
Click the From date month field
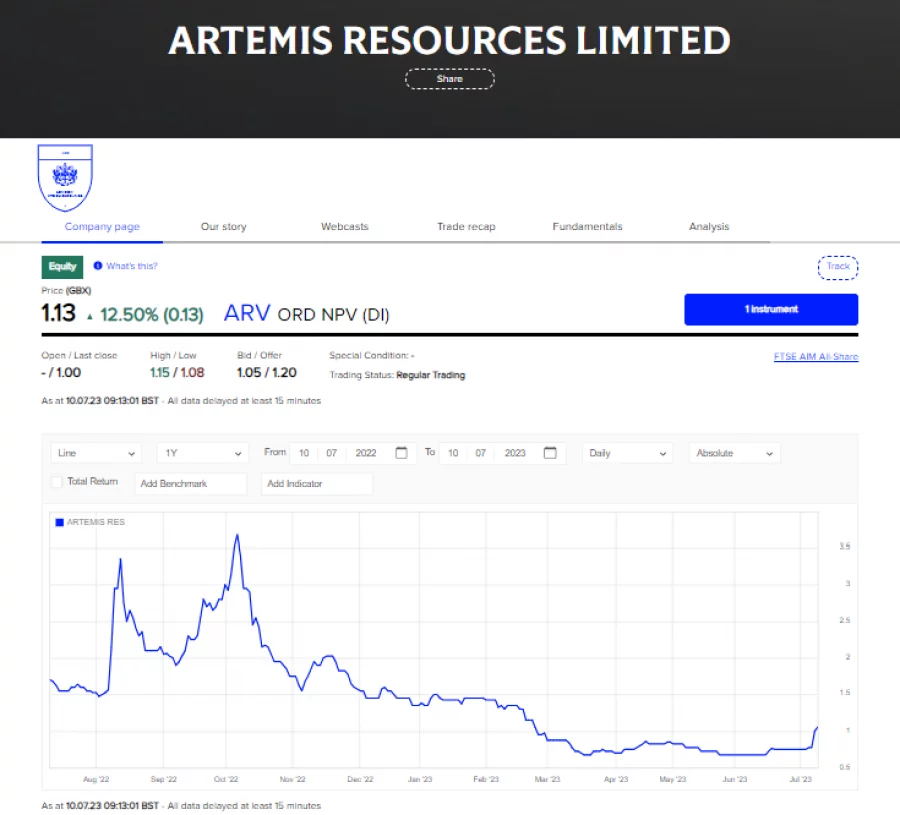[332, 453]
